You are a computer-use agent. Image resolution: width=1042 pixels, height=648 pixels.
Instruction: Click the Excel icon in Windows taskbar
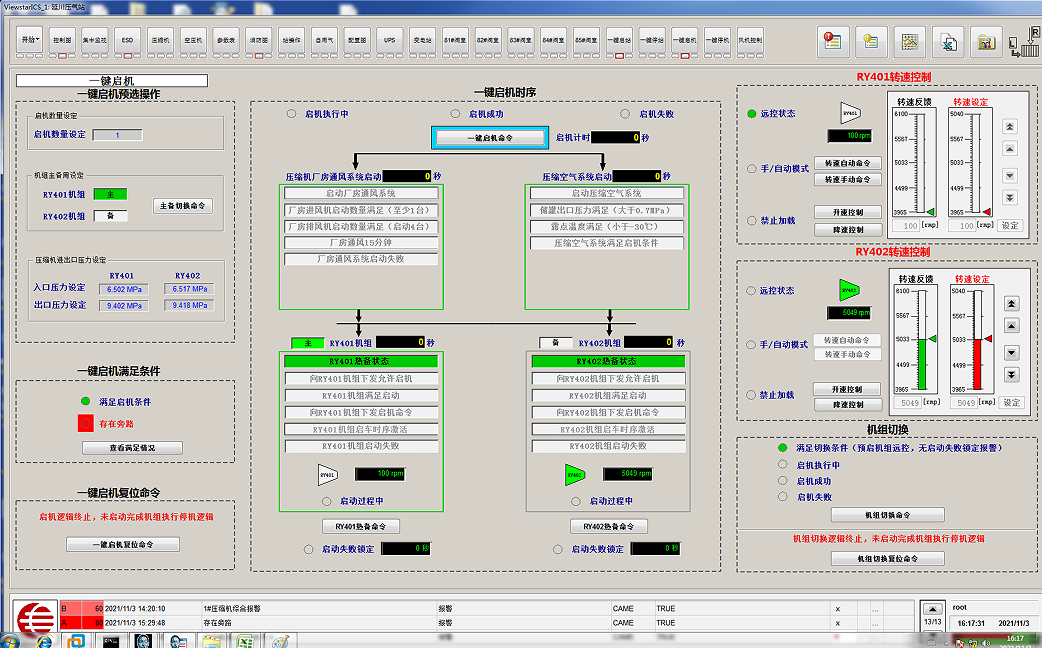pyautogui.click(x=242, y=640)
